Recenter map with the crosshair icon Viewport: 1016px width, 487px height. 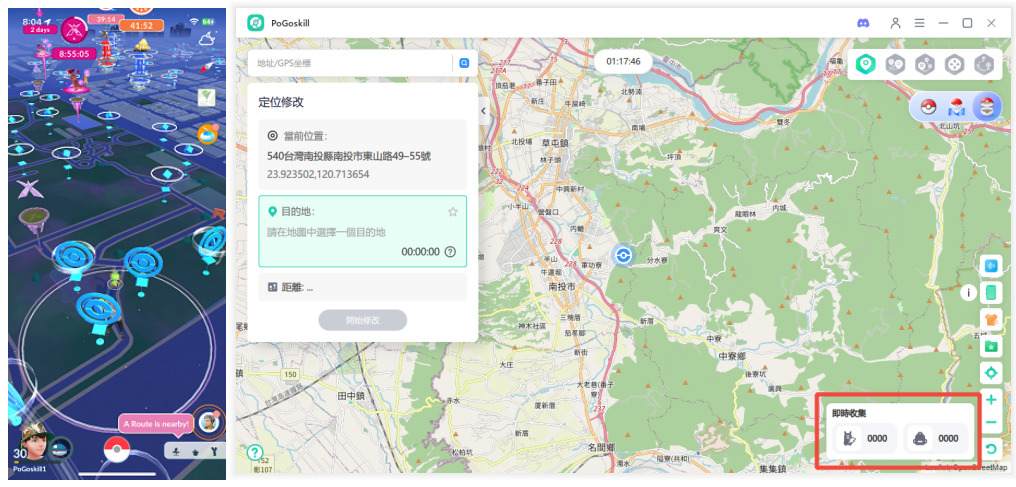pos(991,374)
